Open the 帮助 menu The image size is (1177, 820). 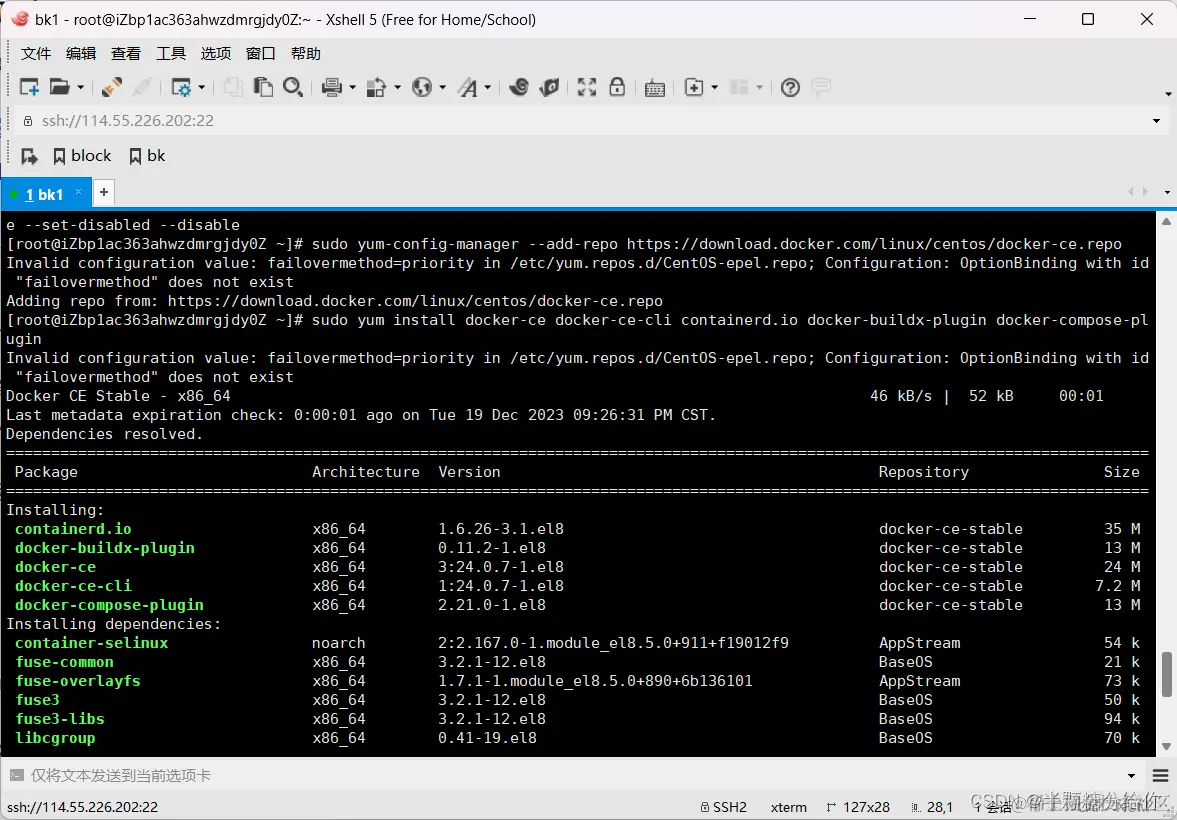click(306, 53)
